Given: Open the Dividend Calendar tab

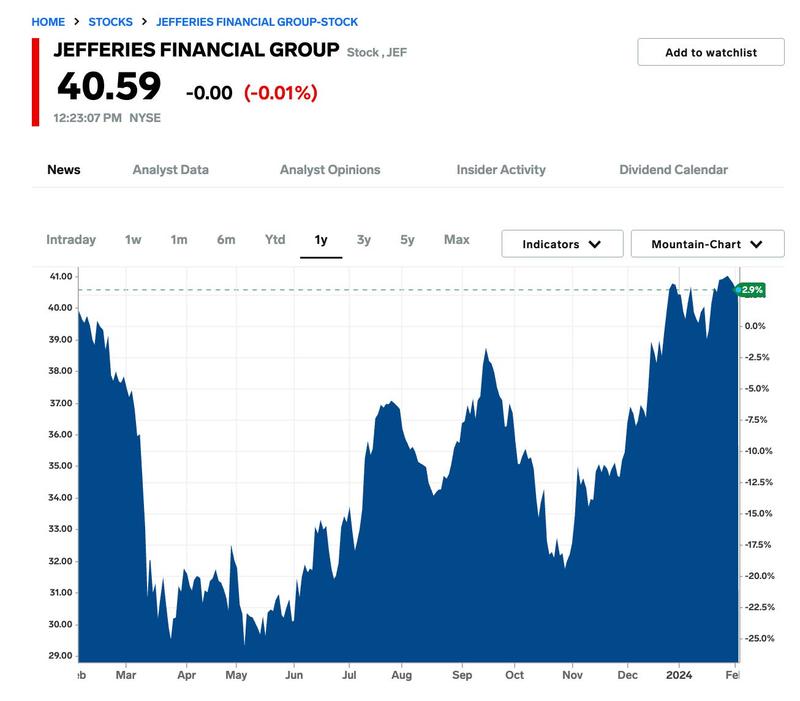Looking at the screenshot, I should [x=673, y=170].
